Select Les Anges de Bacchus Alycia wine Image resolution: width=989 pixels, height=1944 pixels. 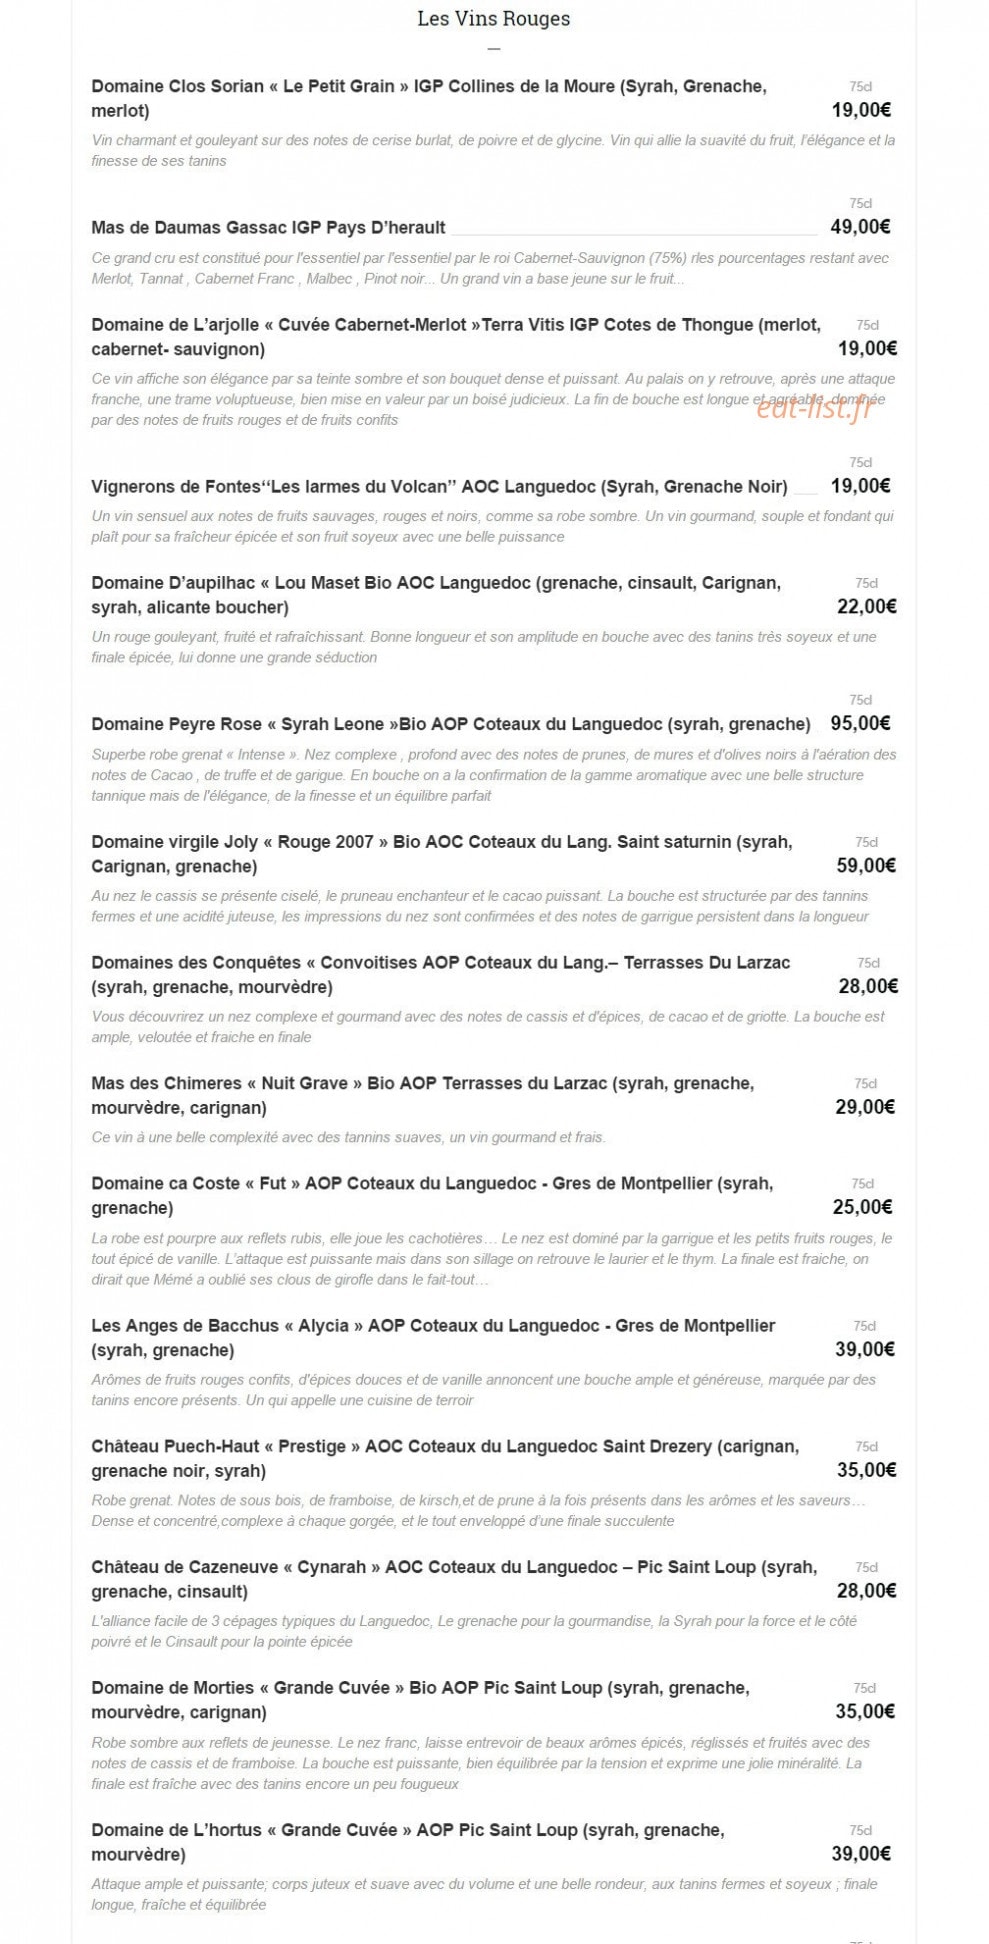tap(433, 1338)
